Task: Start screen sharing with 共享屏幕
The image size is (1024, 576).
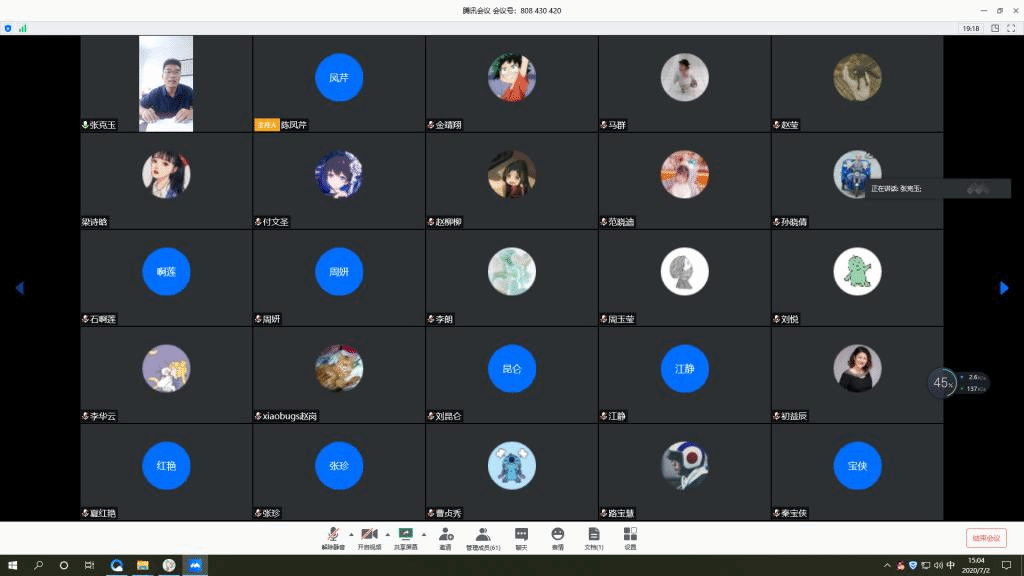Action: tap(406, 538)
